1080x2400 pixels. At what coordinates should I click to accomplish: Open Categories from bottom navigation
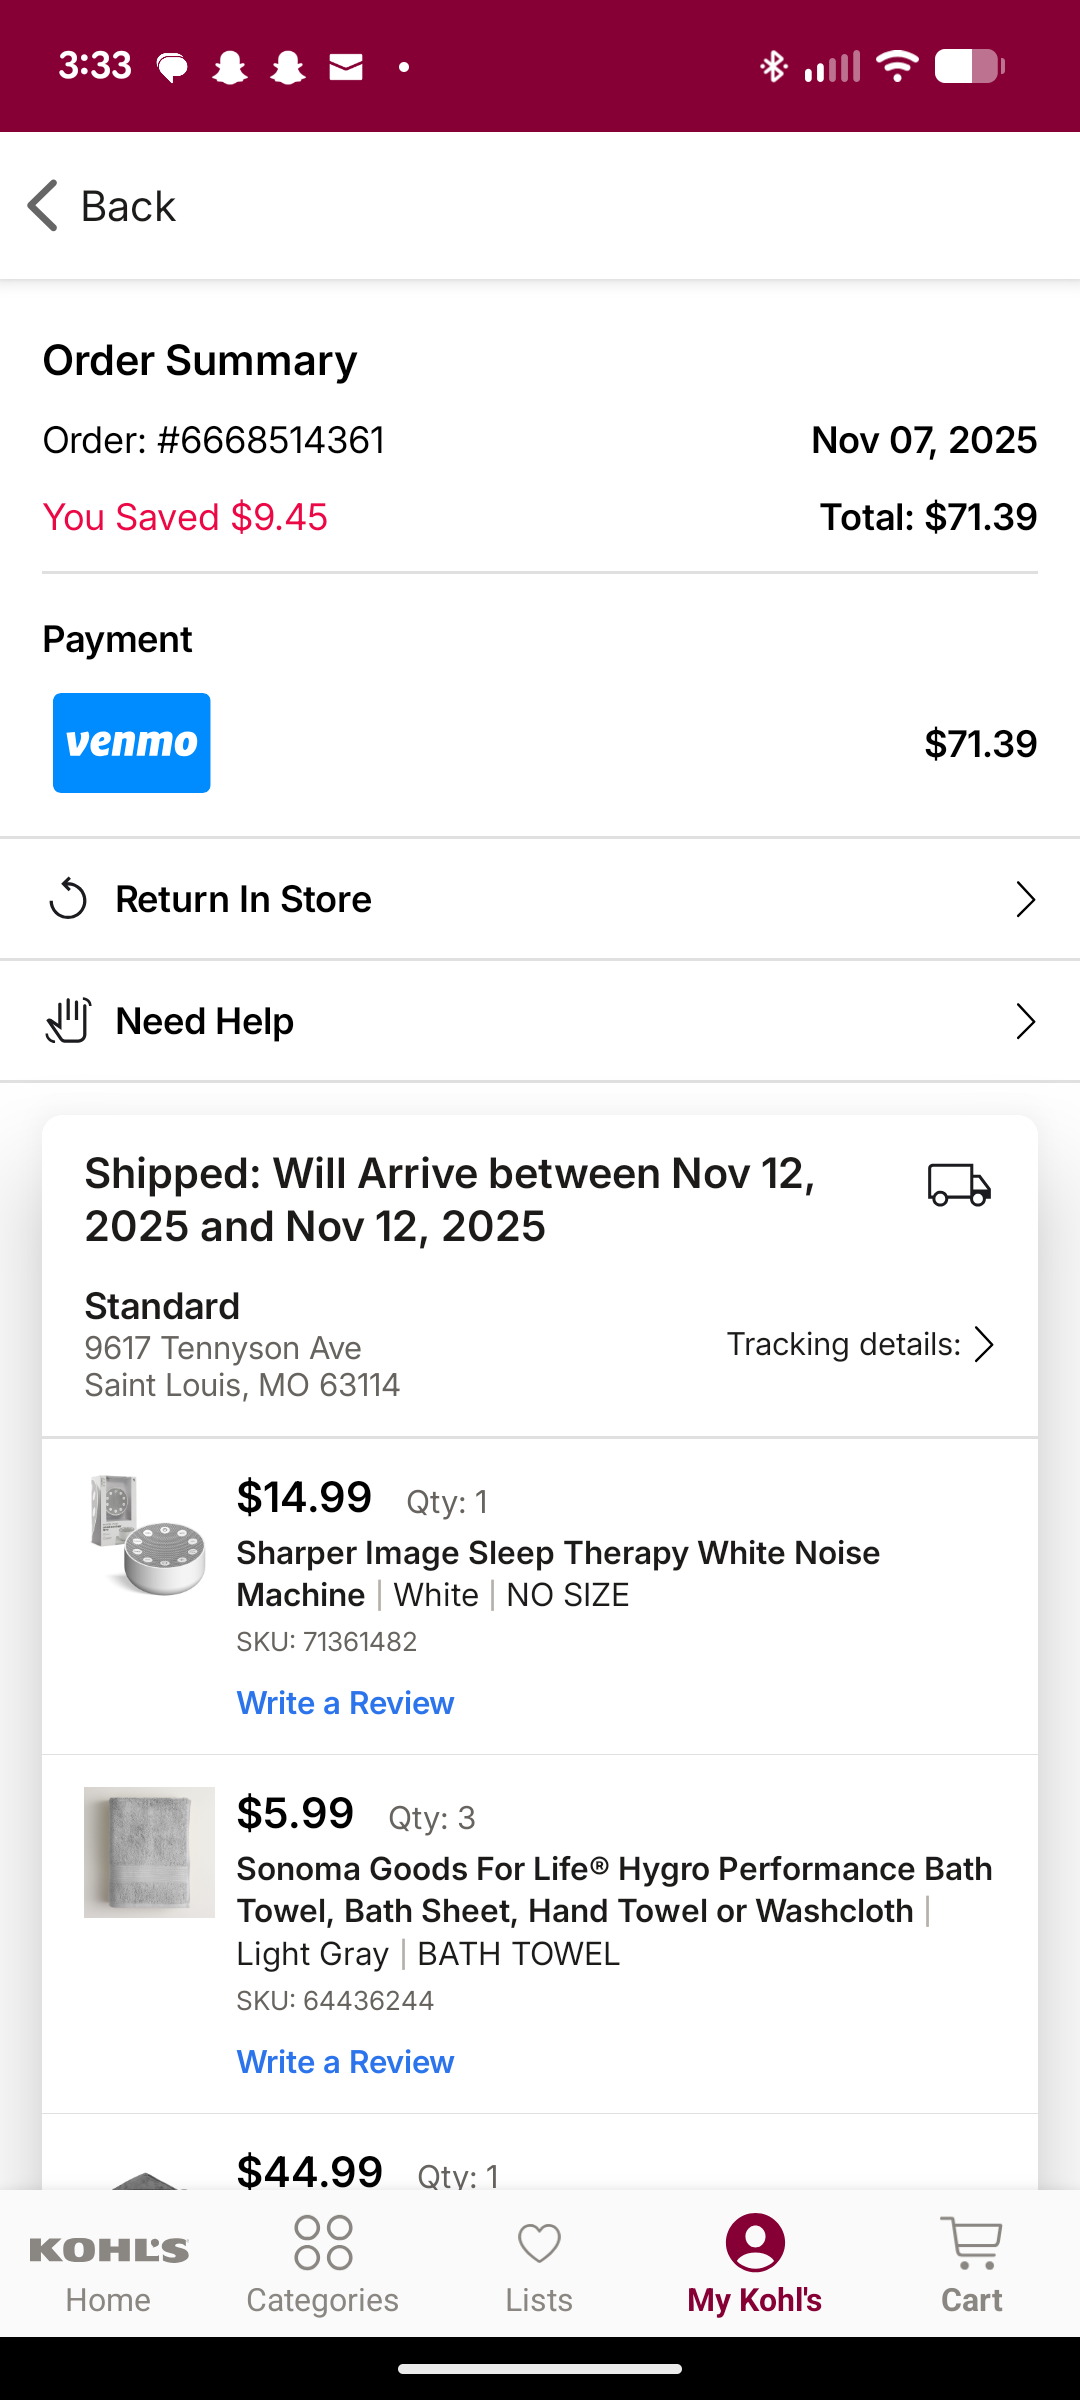(x=323, y=2264)
